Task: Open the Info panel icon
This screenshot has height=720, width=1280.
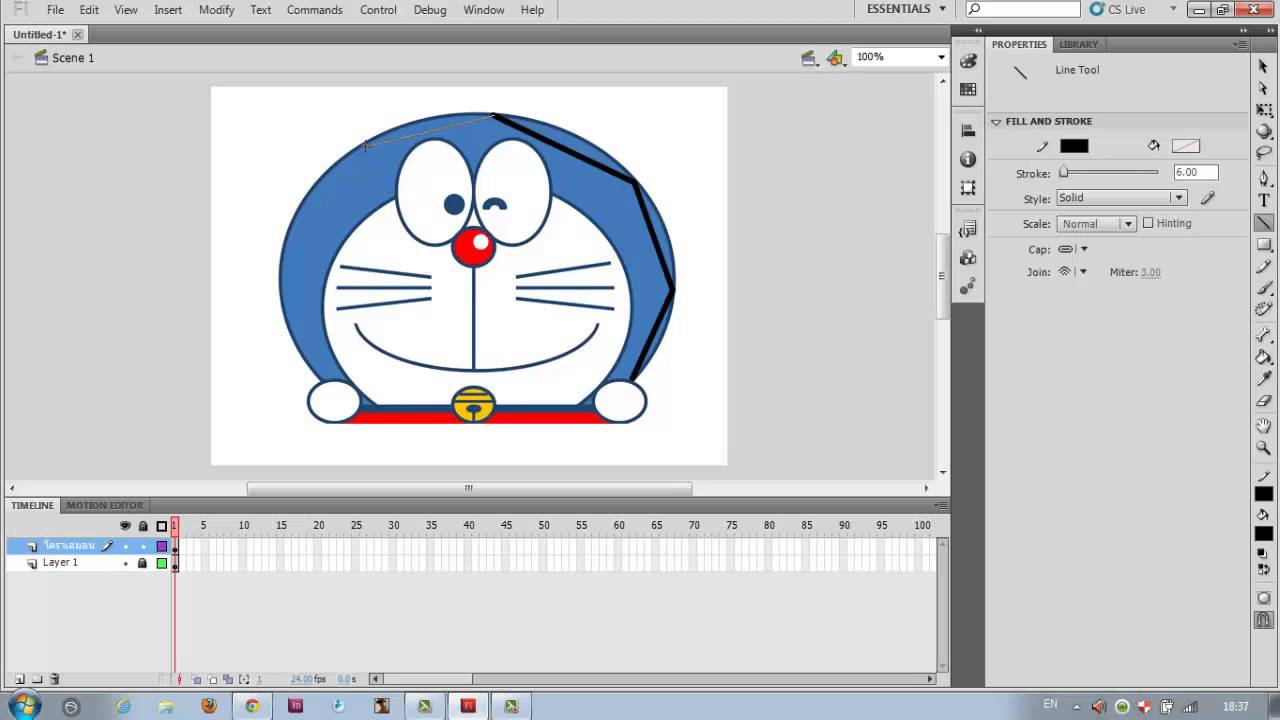Action: tap(968, 160)
